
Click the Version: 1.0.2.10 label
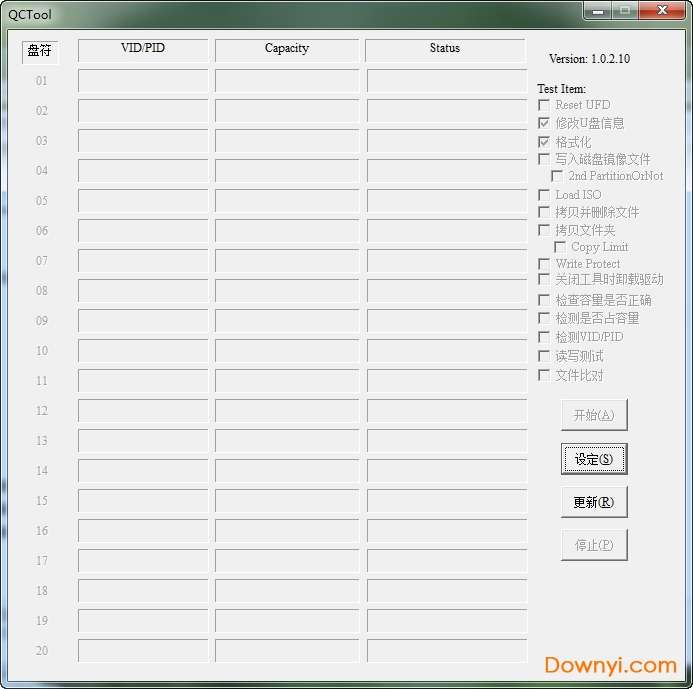(x=590, y=59)
